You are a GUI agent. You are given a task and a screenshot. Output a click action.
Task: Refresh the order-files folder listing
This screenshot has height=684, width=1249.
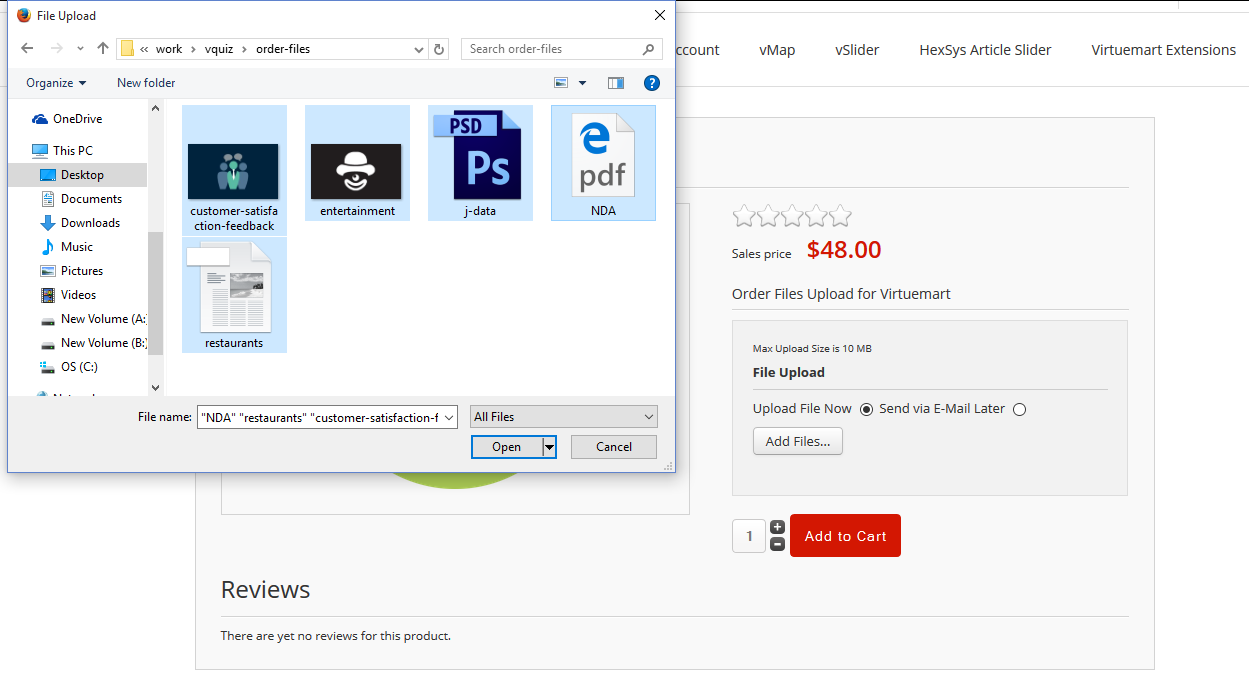439,49
